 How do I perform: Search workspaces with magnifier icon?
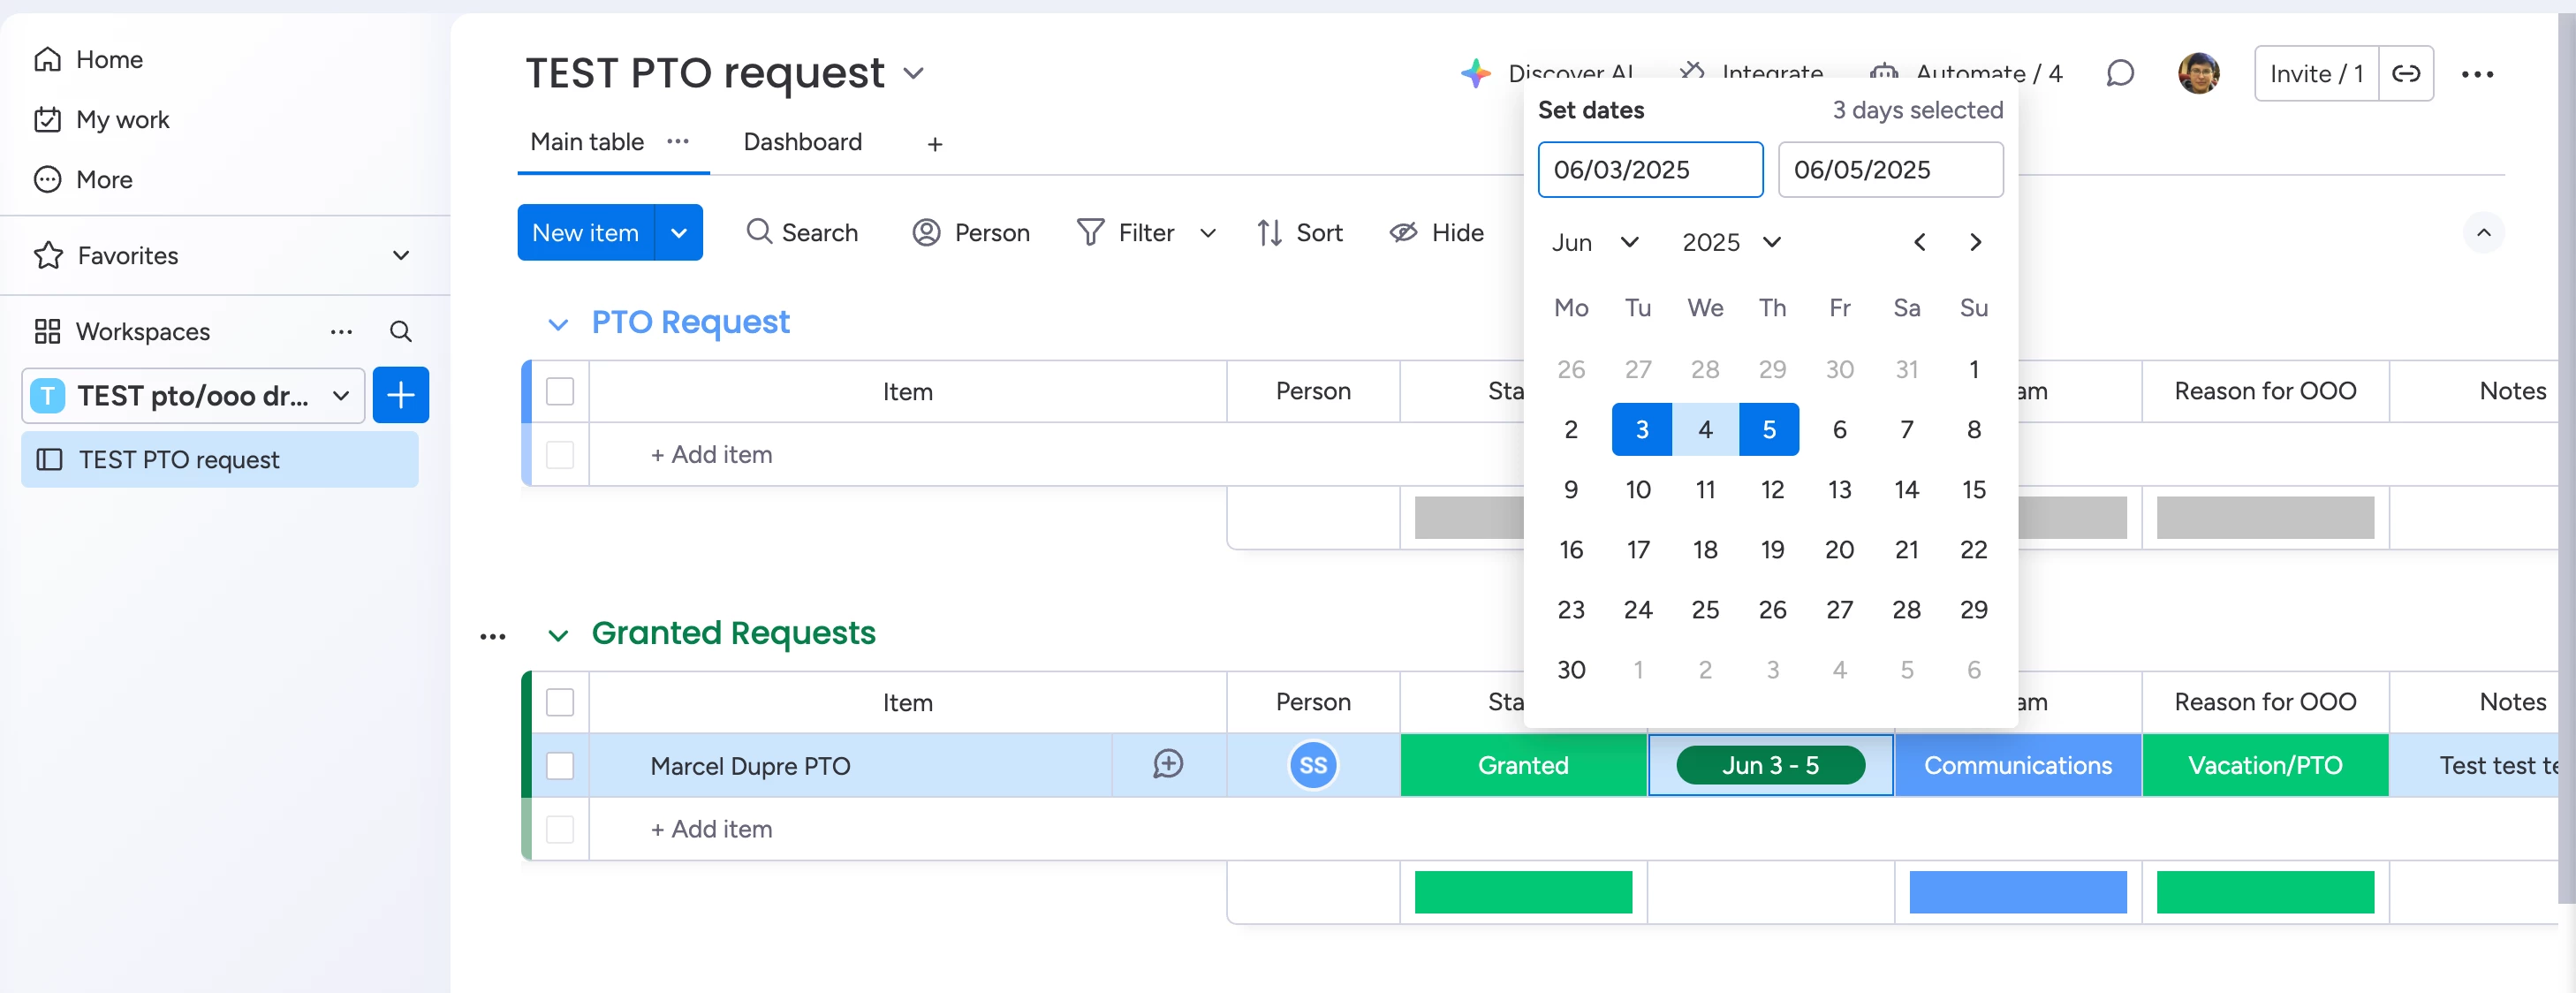pos(400,331)
